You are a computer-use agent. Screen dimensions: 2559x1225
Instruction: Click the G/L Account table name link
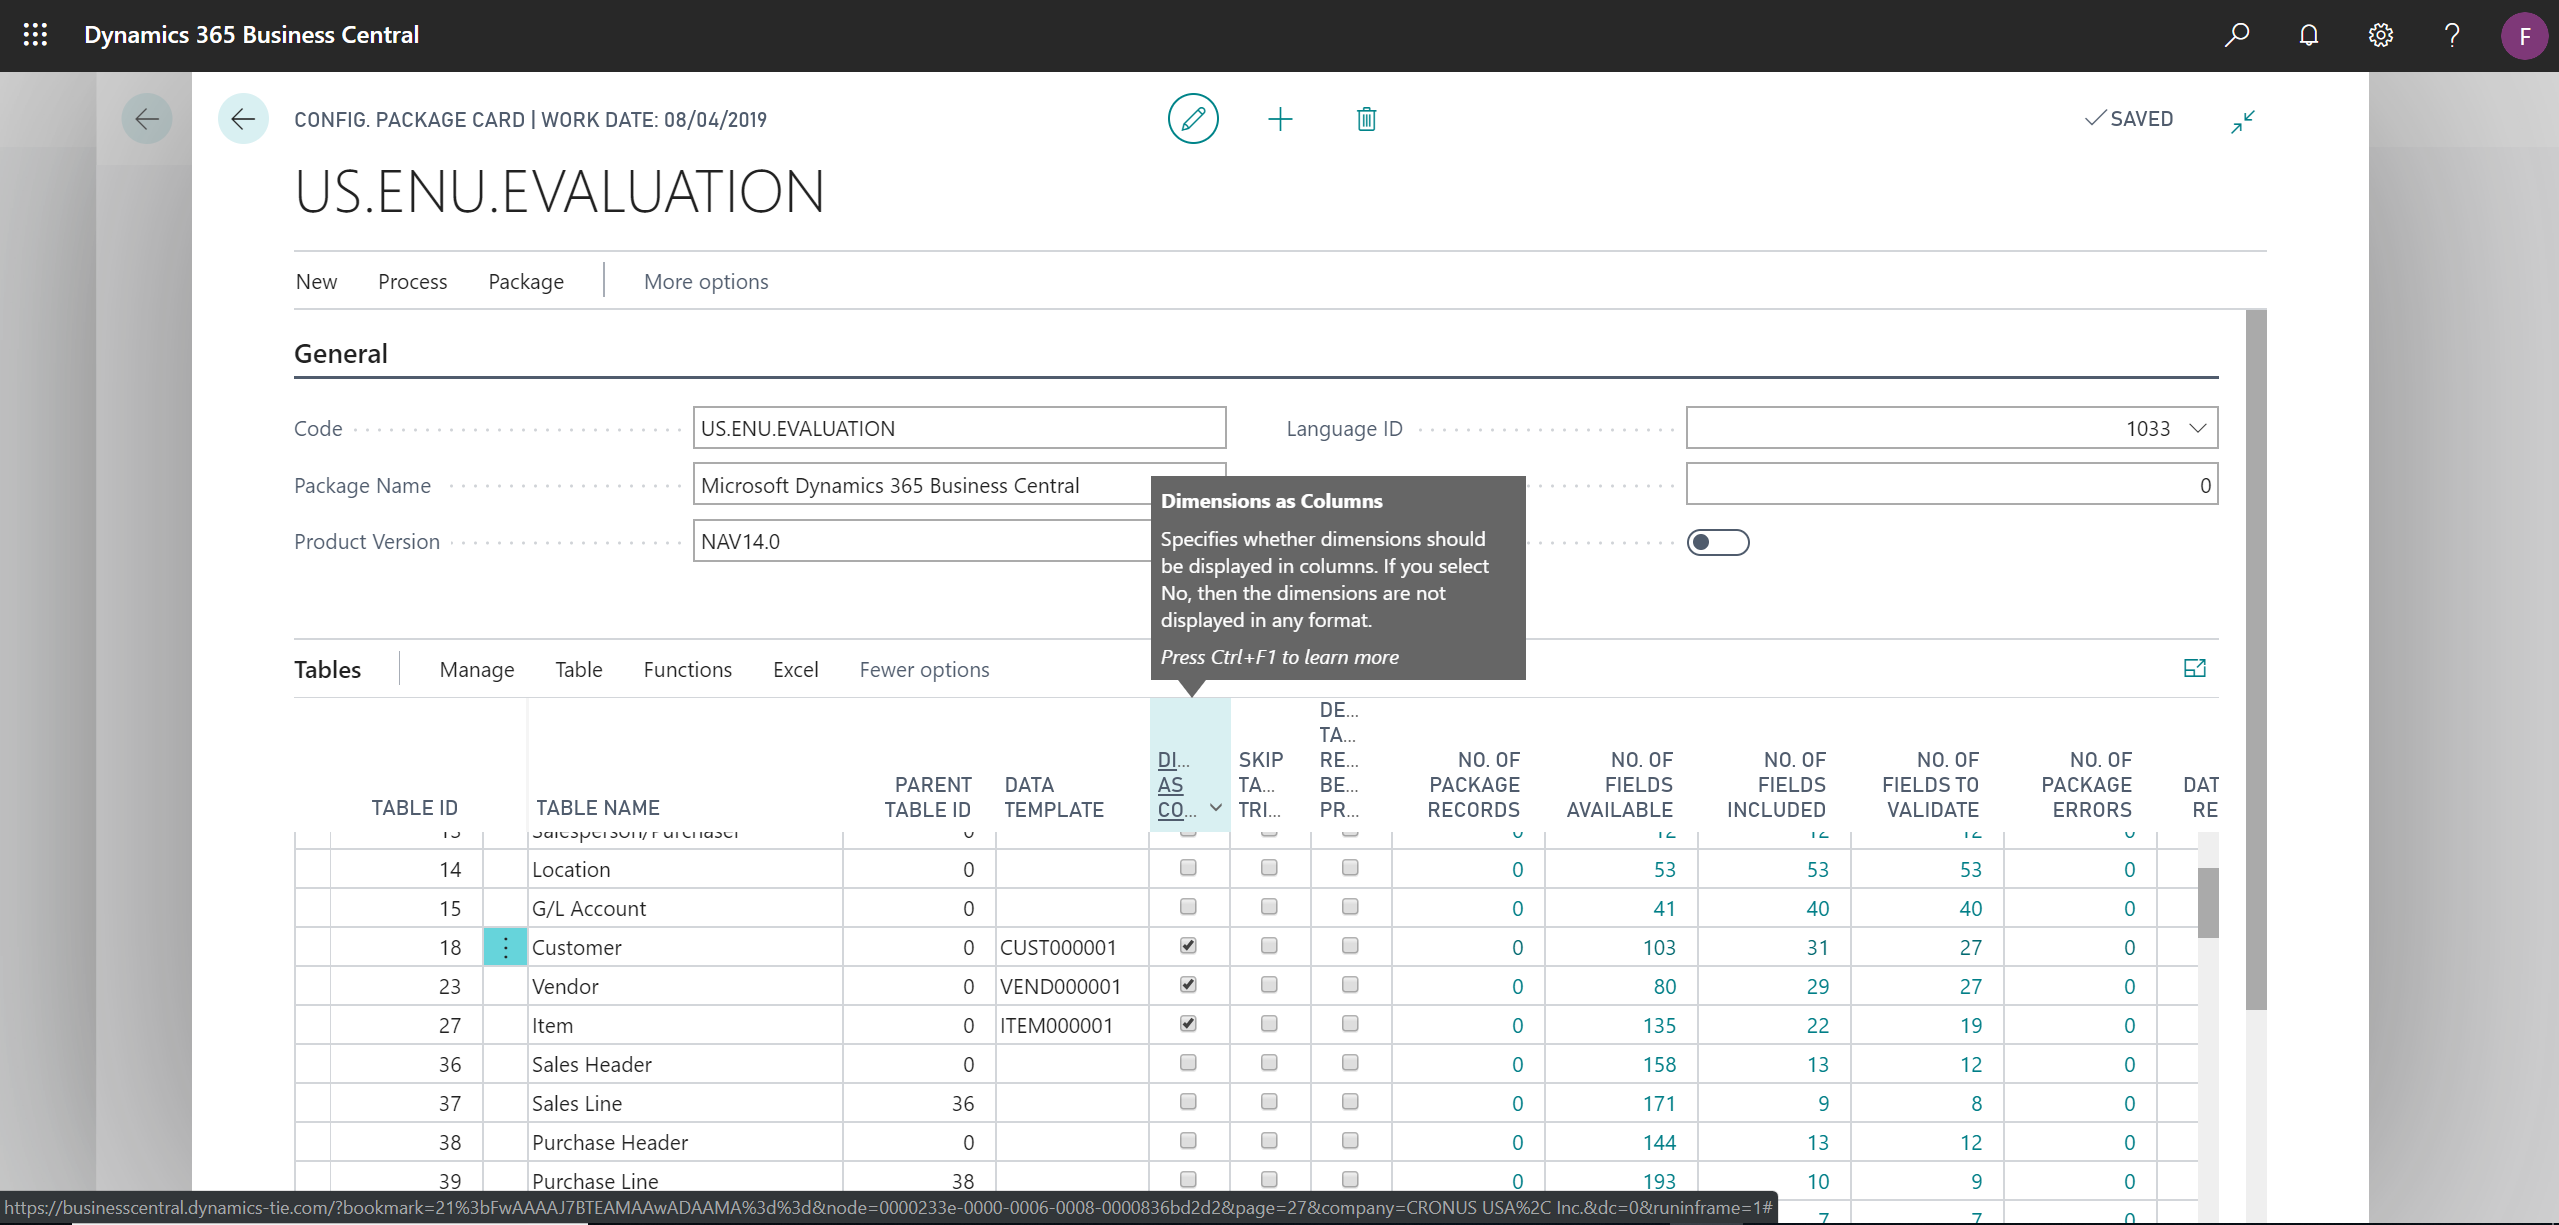tap(588, 907)
